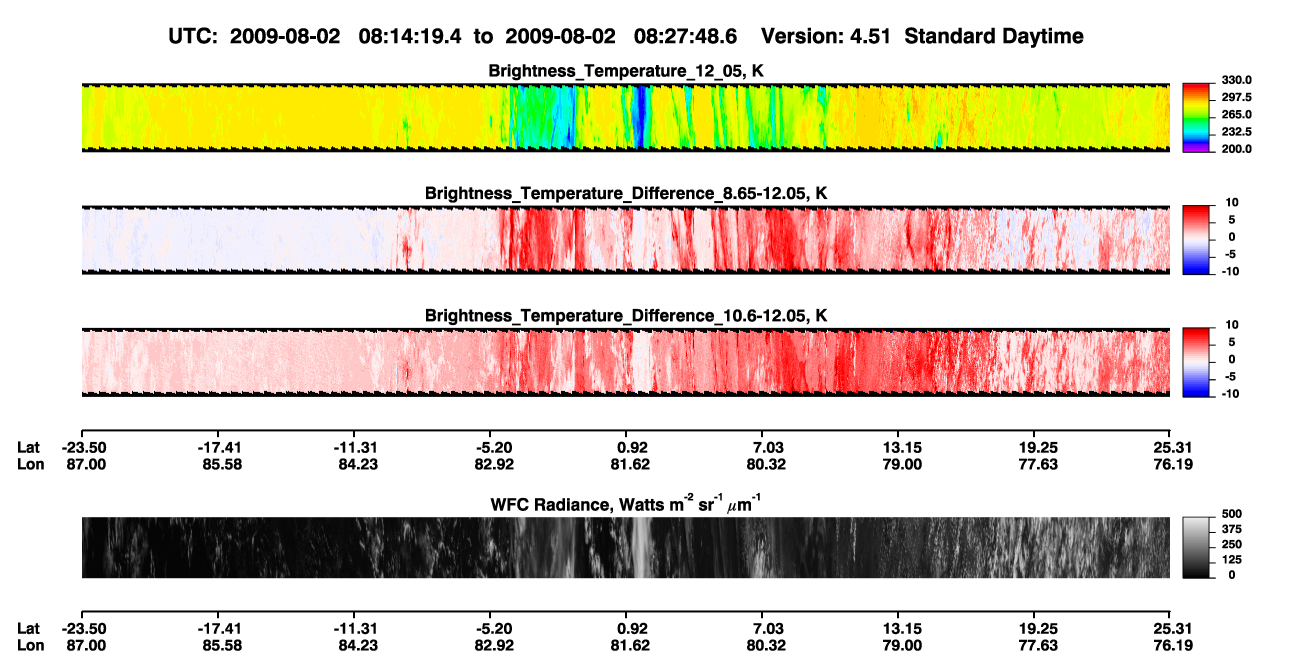
Task: Click the WFC Radiance grayscale image strip
Action: pos(625,547)
